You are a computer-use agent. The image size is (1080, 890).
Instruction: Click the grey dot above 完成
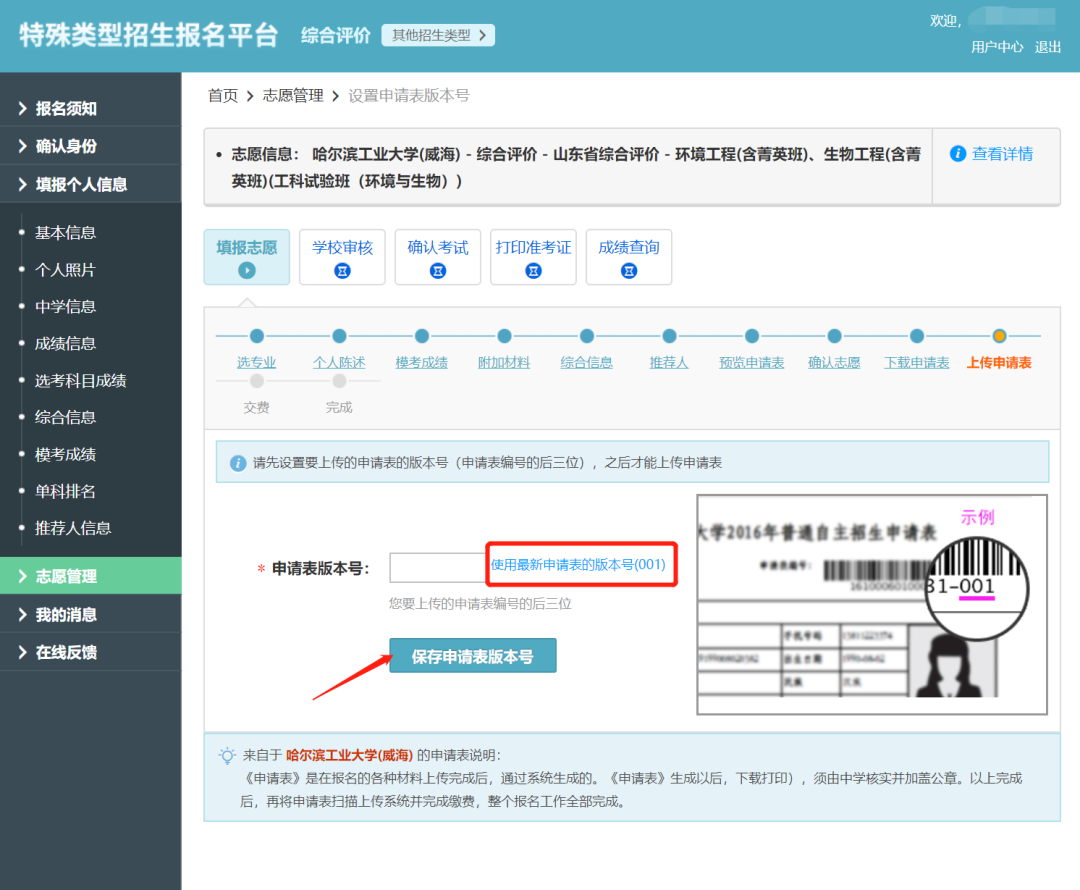[x=340, y=381]
